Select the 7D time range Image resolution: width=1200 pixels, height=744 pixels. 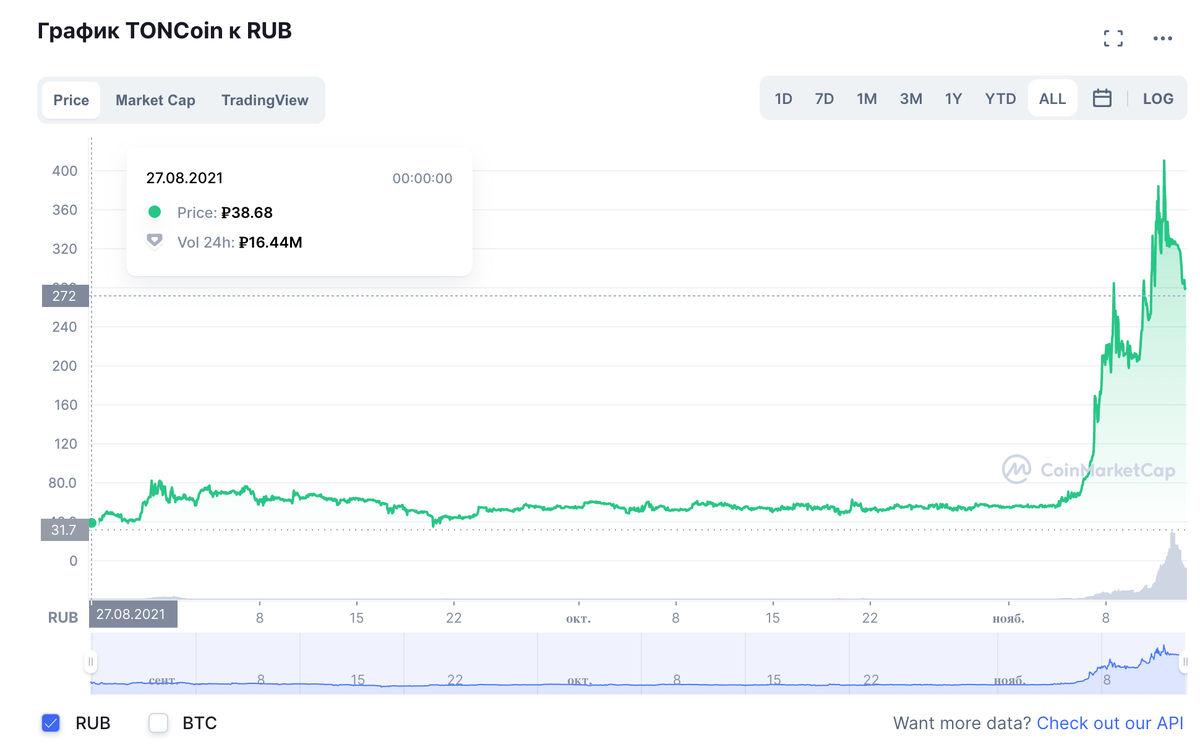(x=824, y=98)
